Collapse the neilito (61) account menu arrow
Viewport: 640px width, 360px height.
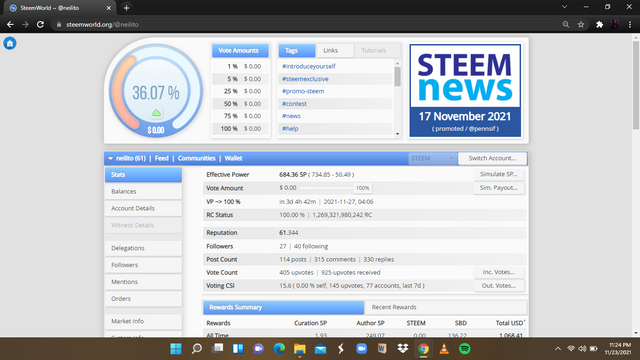tap(110, 158)
